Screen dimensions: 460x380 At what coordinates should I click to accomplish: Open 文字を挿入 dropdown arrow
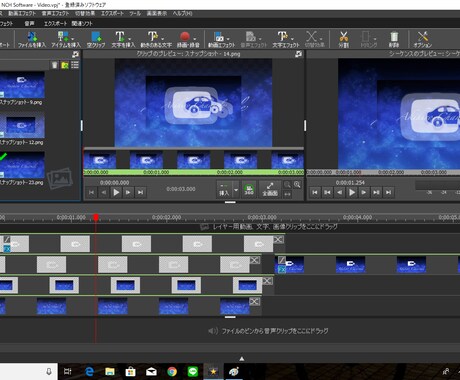(129, 39)
